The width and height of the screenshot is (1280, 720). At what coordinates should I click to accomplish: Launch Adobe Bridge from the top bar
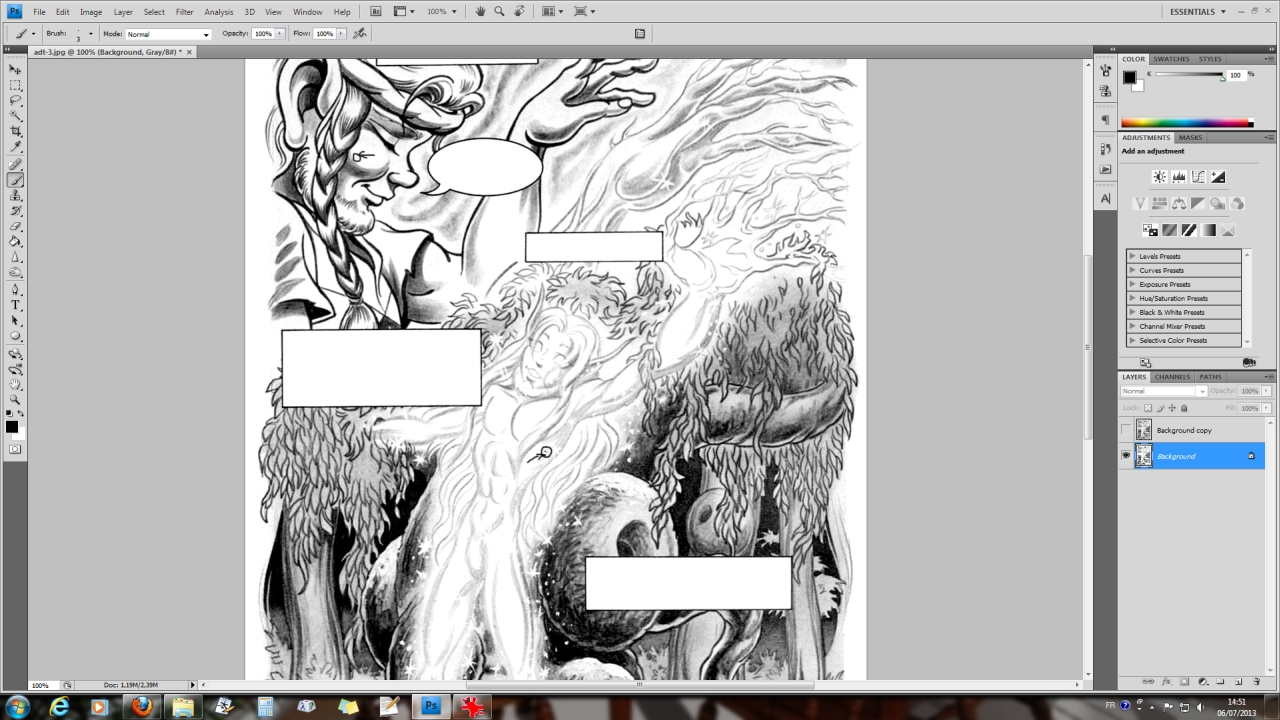[376, 12]
